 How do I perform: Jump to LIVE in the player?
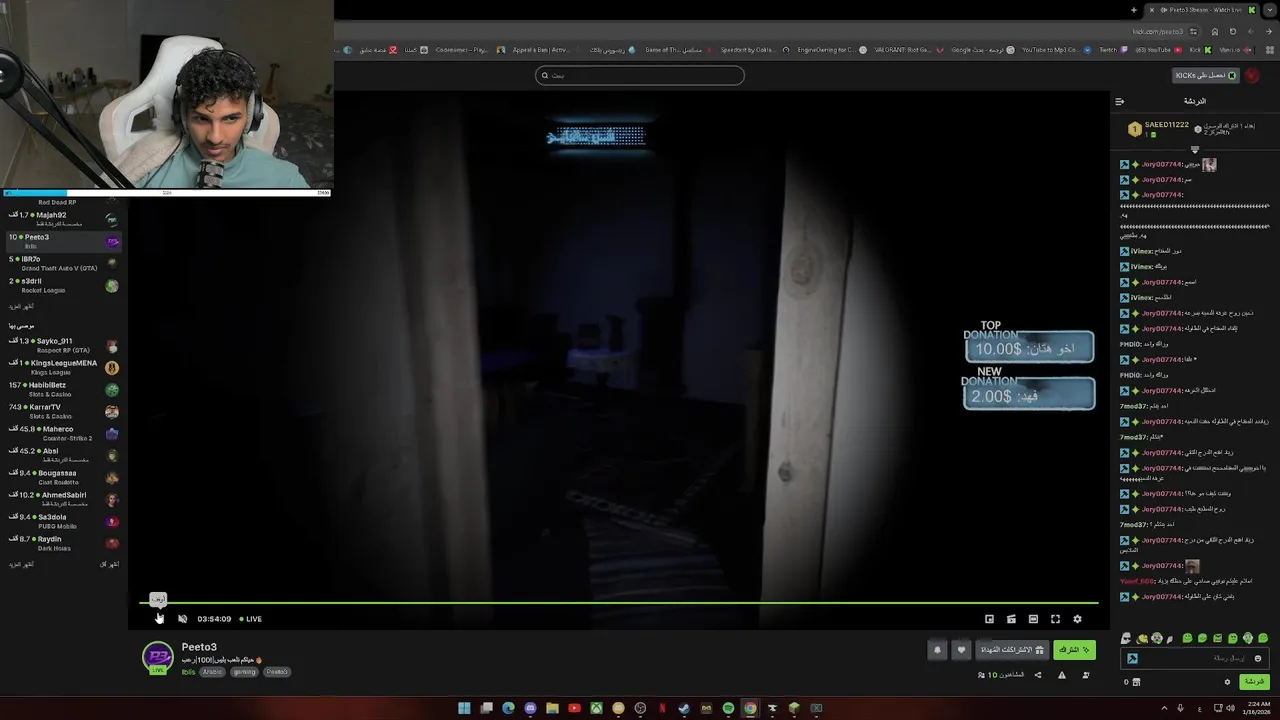pos(250,619)
